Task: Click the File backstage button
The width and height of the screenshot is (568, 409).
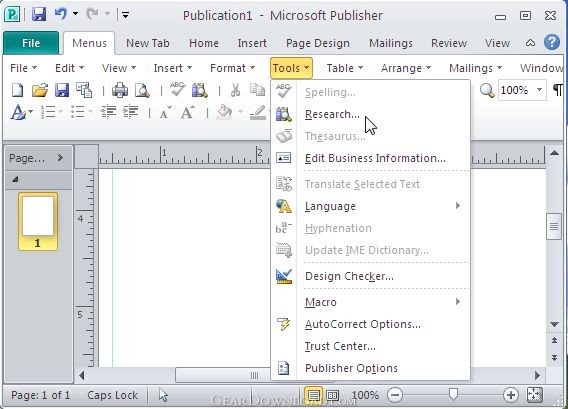Action: click(x=31, y=43)
